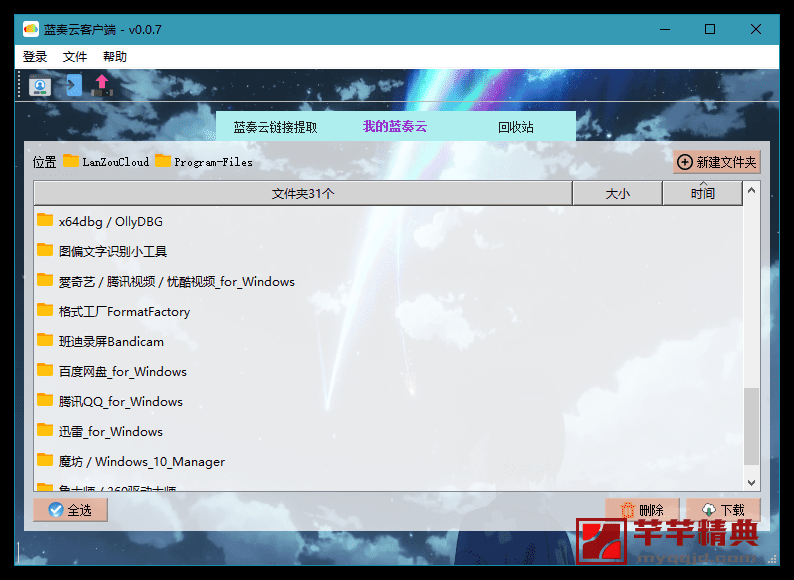Viewport: 794px width, 580px height.
Task: Maximize the 蓝奏云客户端 window
Action: pos(710,29)
